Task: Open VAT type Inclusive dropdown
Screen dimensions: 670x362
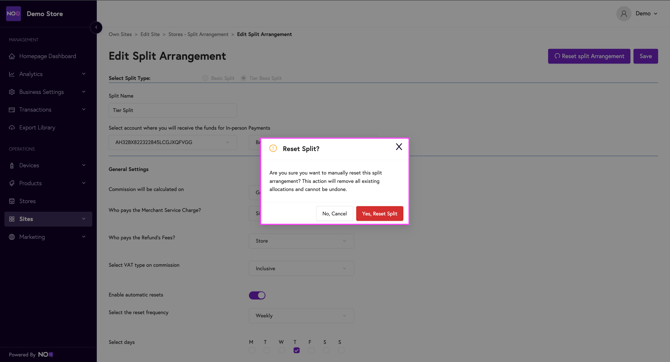Action: pos(301,268)
